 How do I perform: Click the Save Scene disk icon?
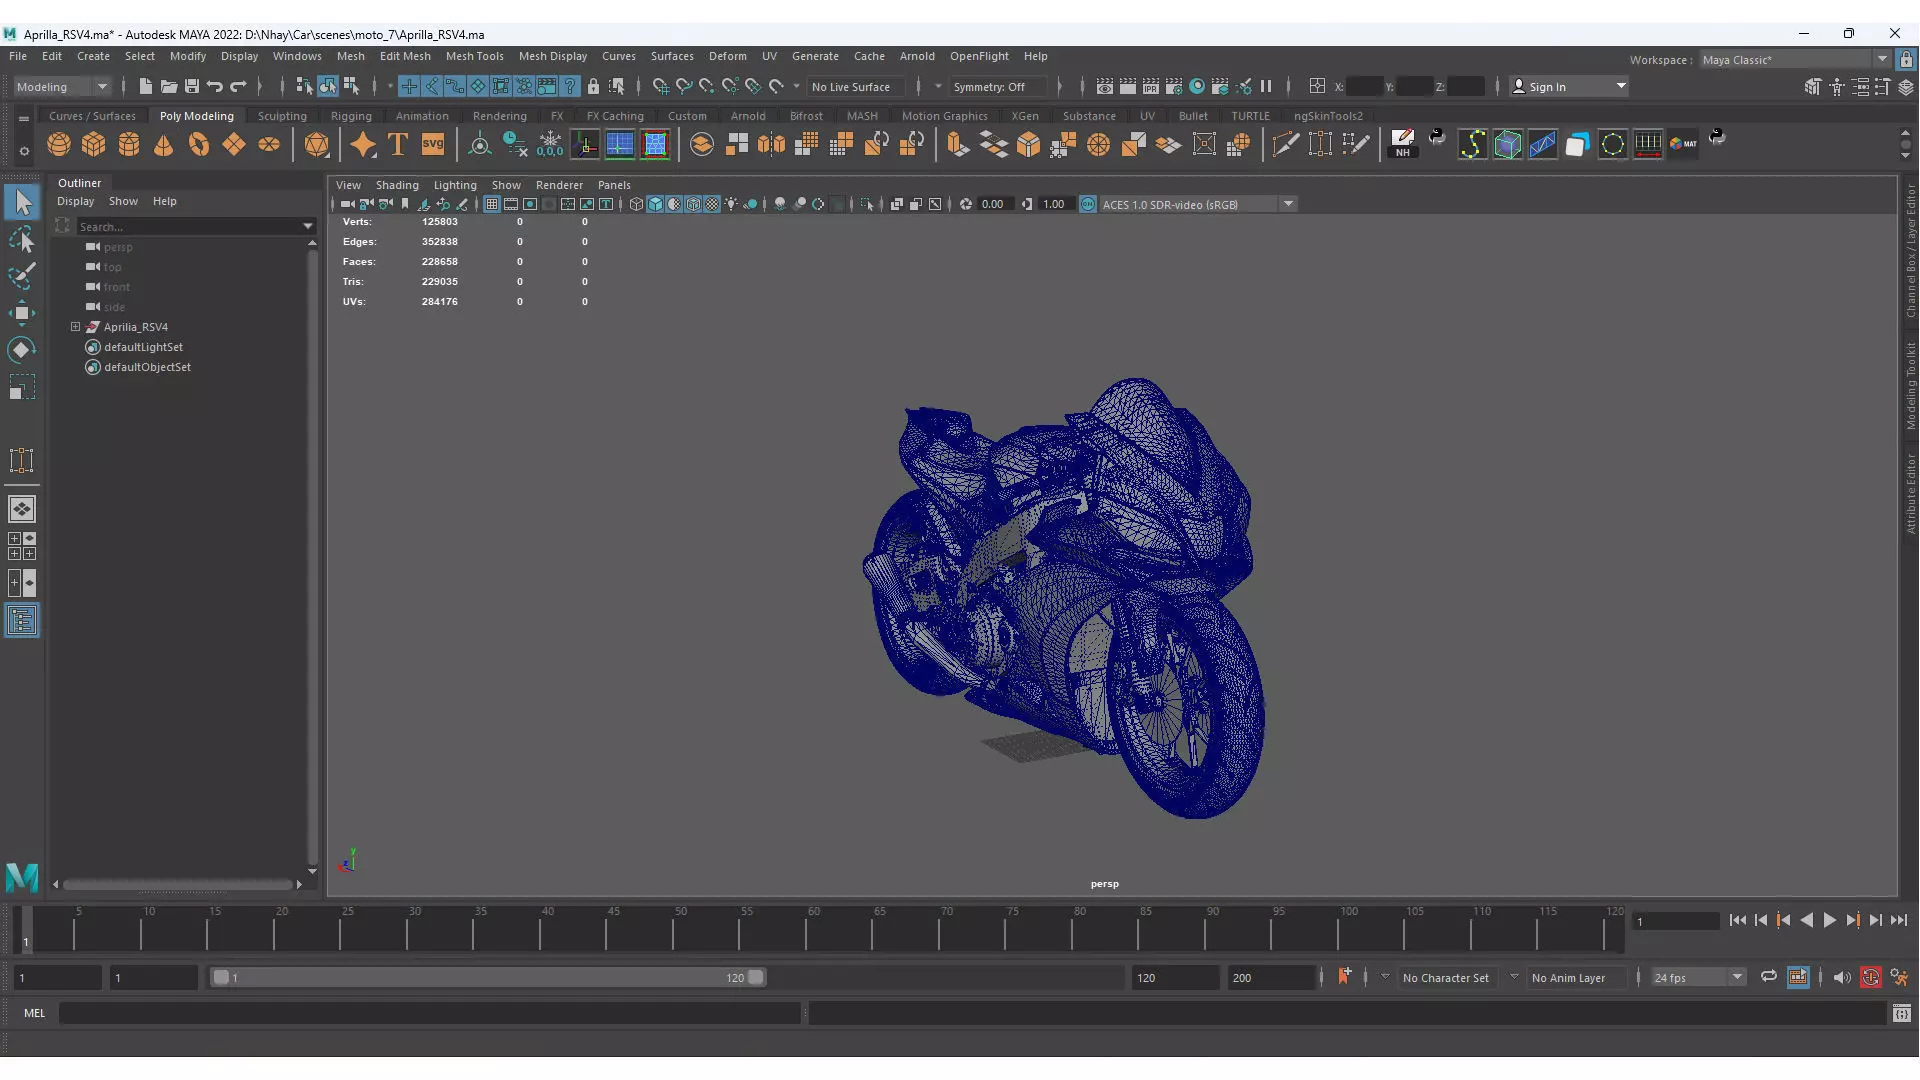click(x=192, y=87)
